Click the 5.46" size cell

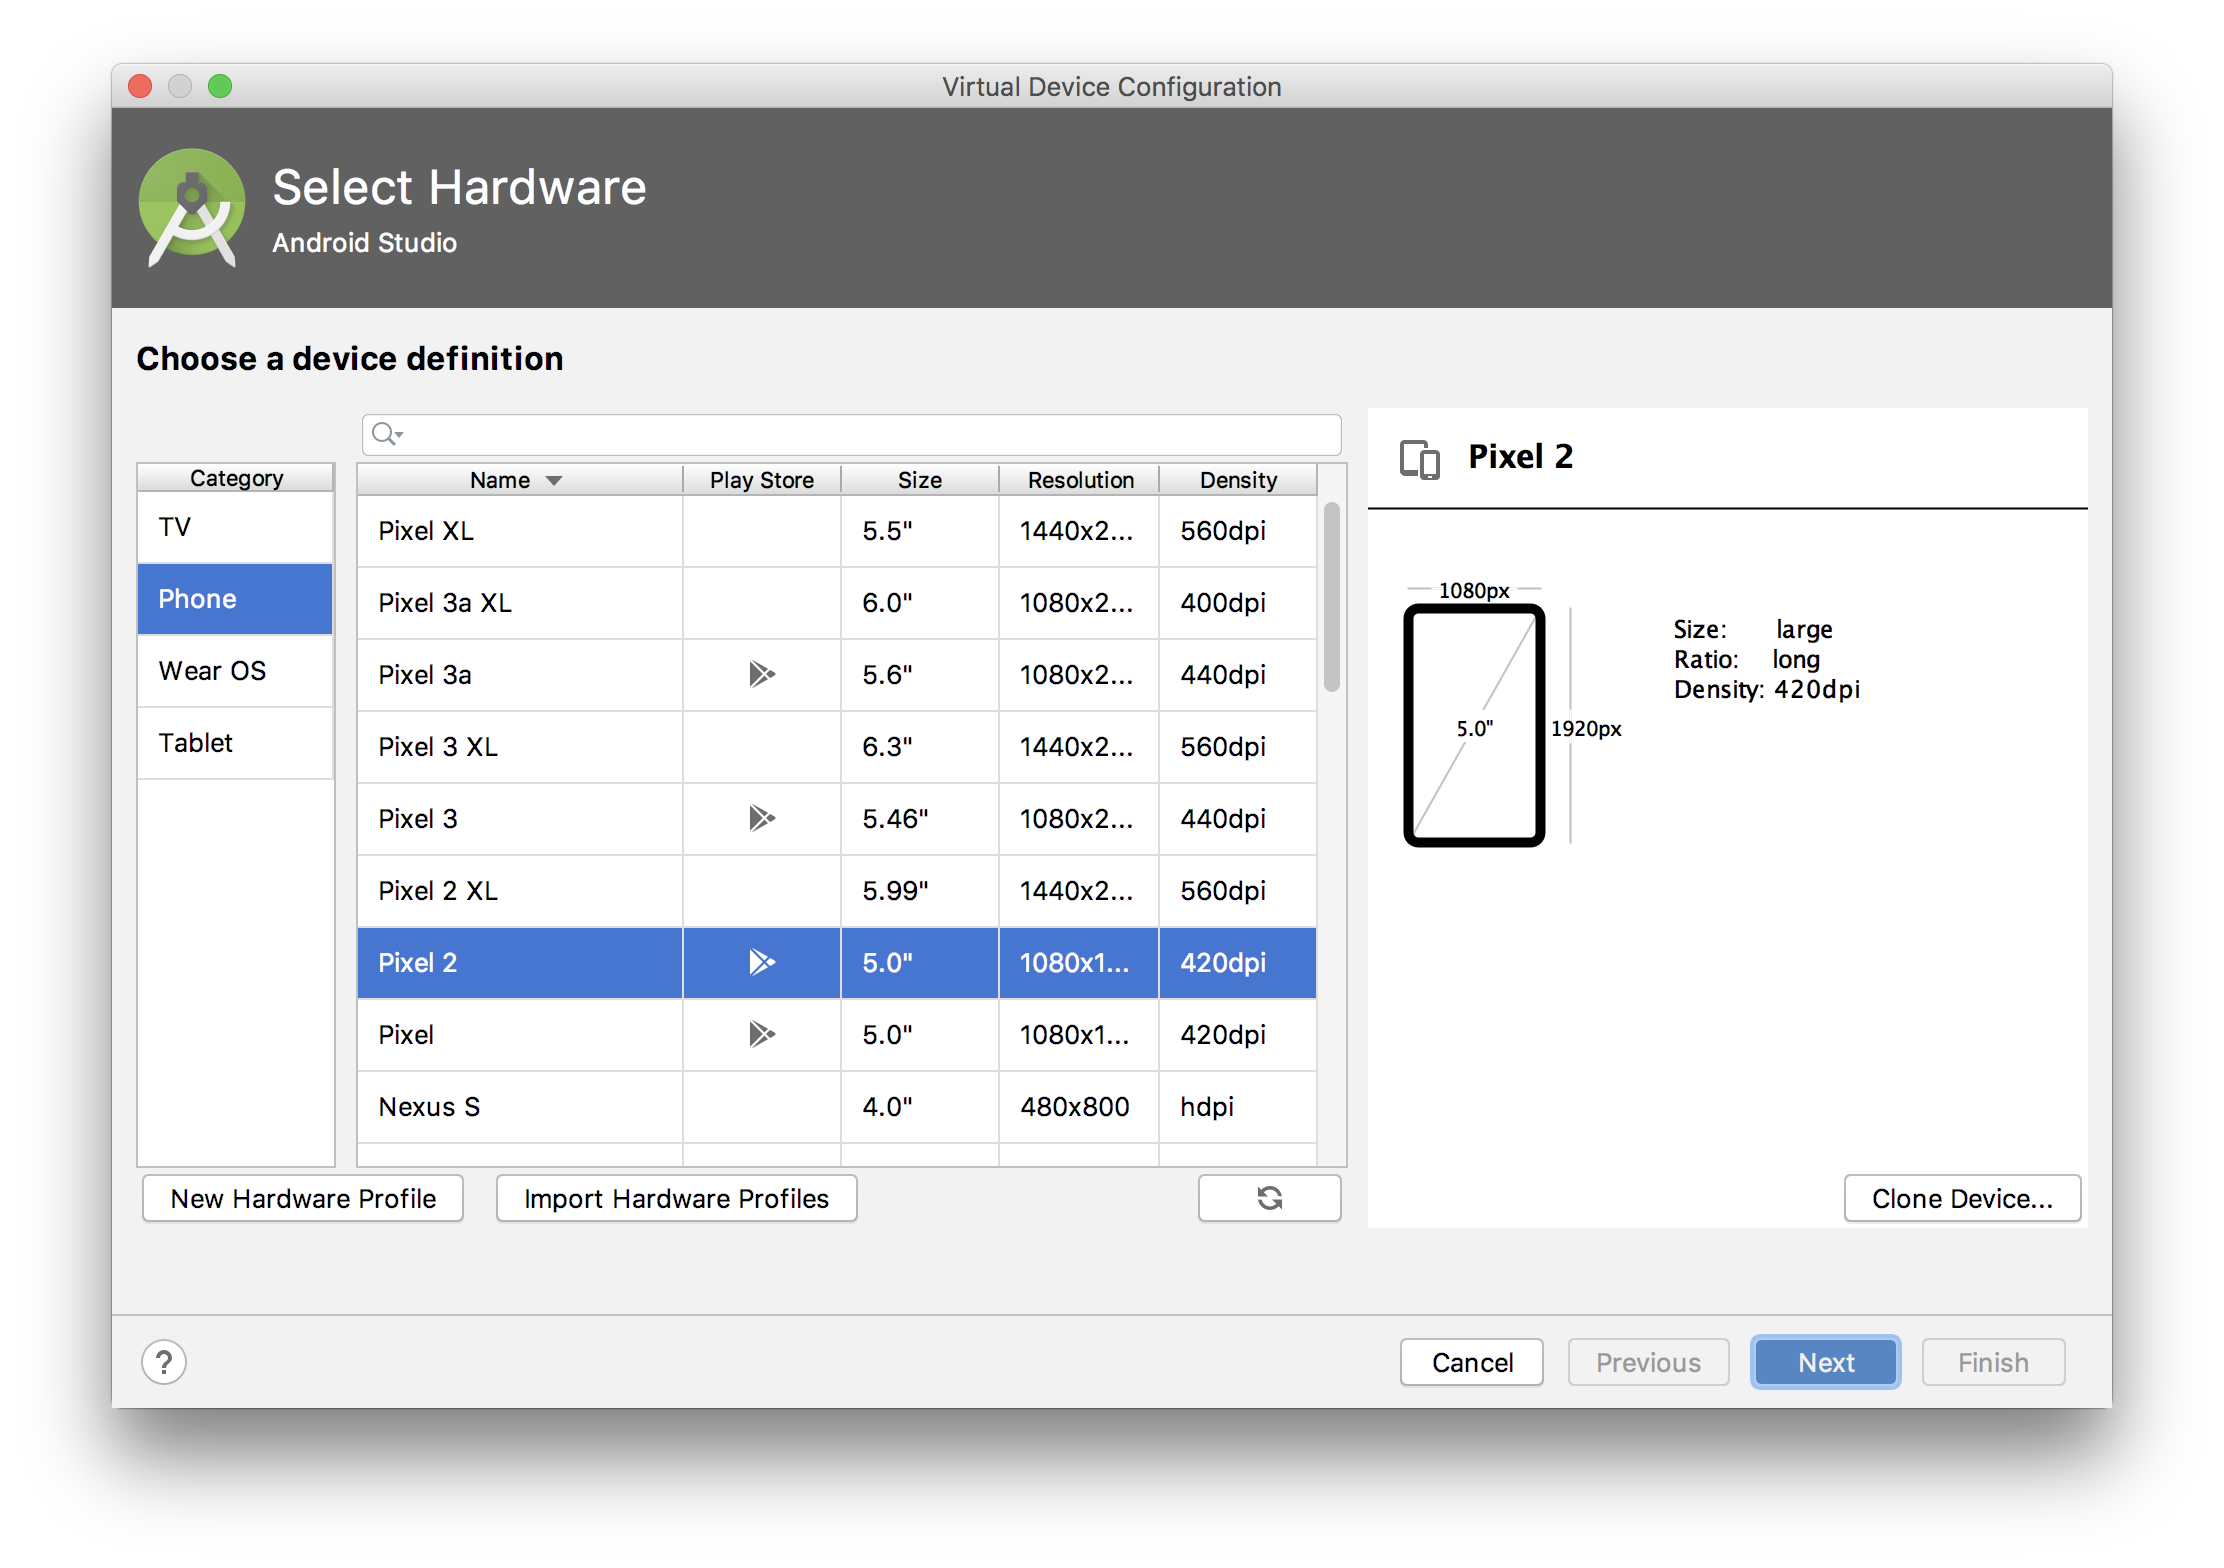point(920,819)
